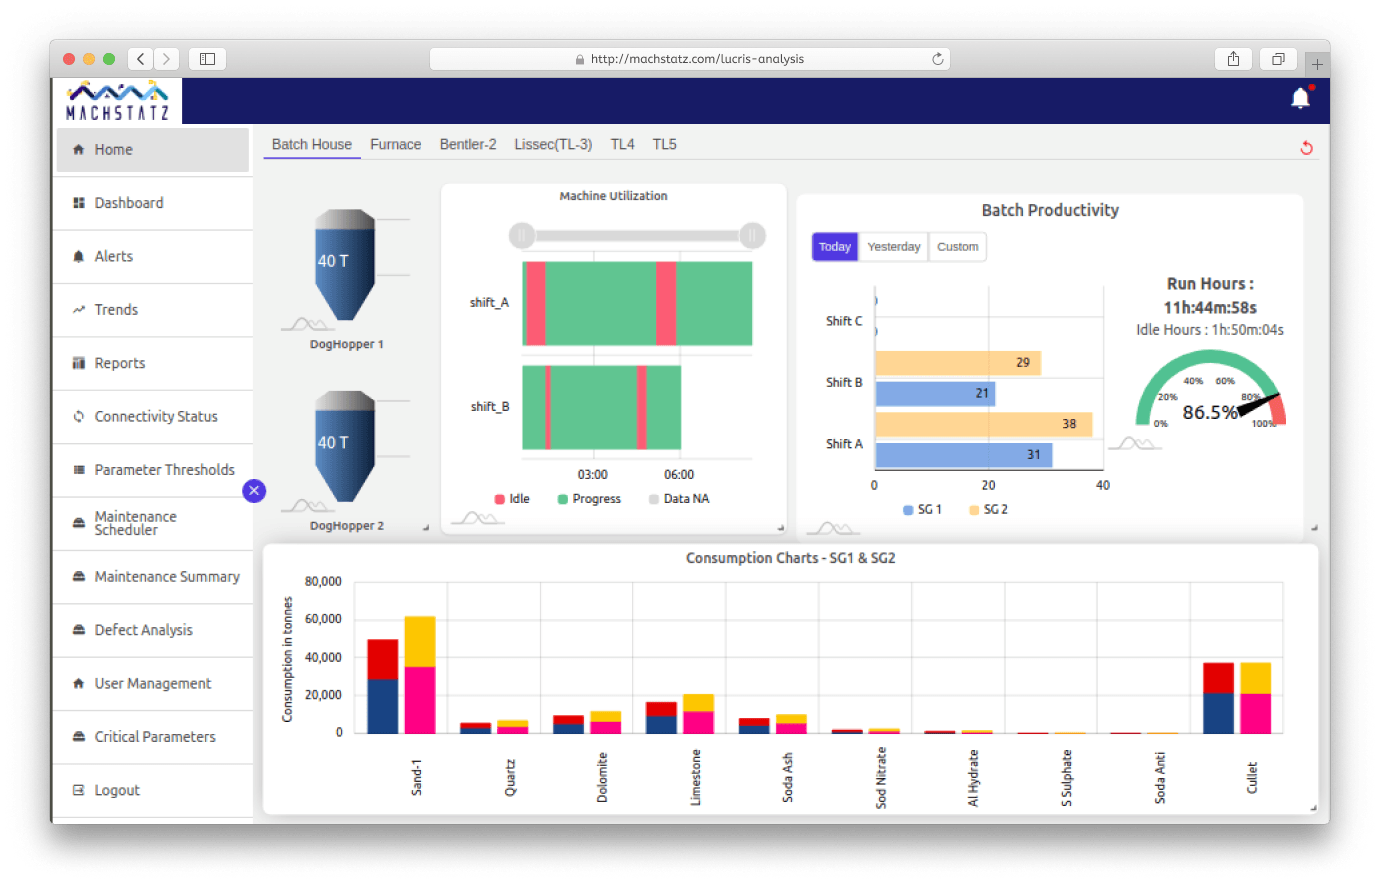The height and width of the screenshot is (884, 1380).
Task: Log out via the Logout link
Action: click(117, 790)
